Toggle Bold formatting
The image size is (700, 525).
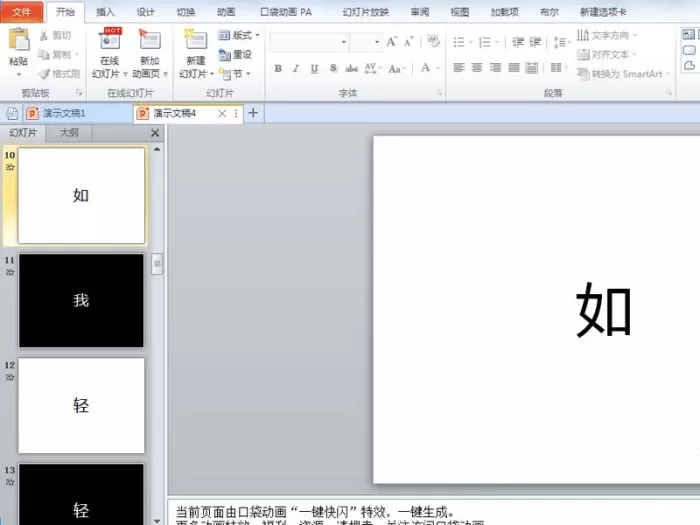(x=278, y=68)
